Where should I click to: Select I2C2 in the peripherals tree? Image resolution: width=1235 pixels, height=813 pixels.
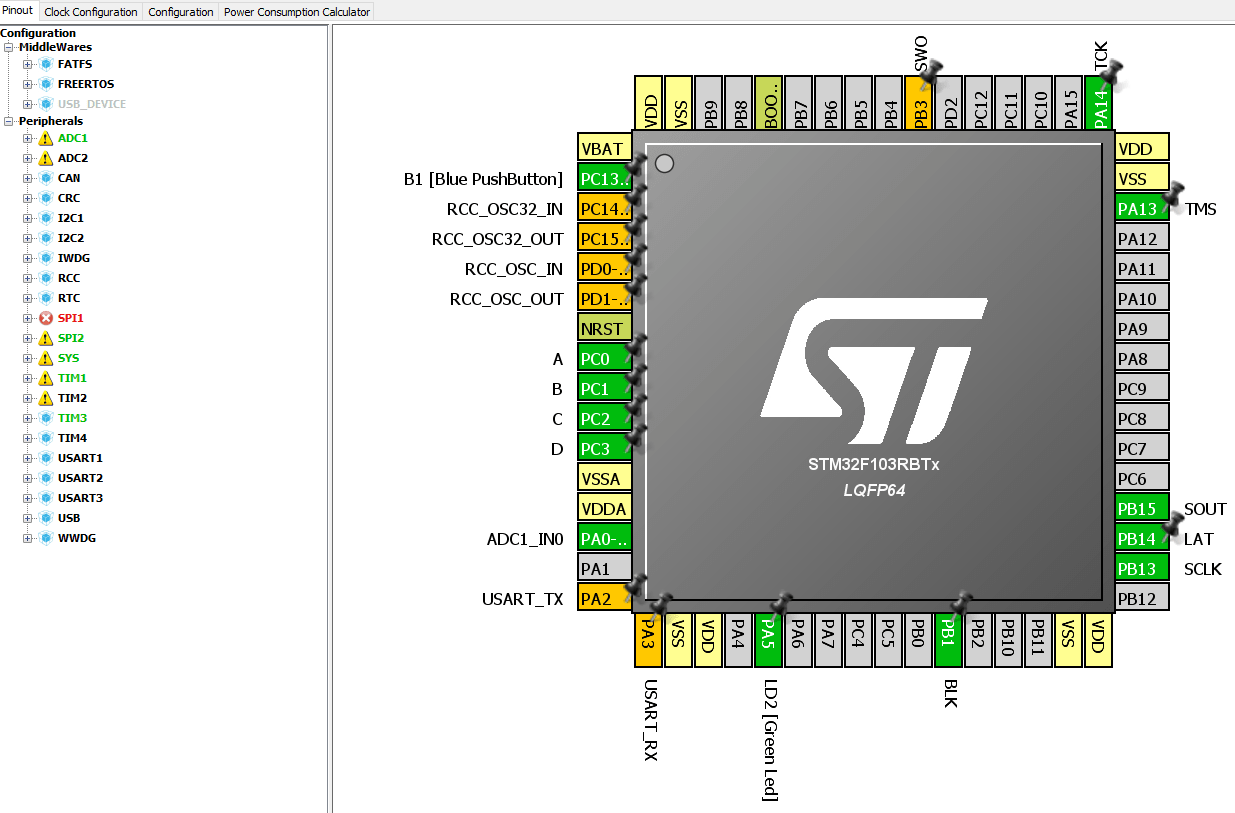[x=71, y=238]
